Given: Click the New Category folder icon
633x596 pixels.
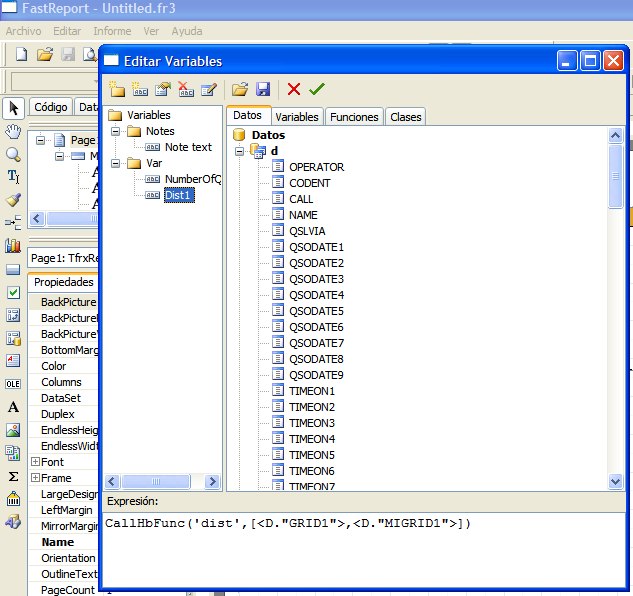Looking at the screenshot, I should click(x=117, y=89).
